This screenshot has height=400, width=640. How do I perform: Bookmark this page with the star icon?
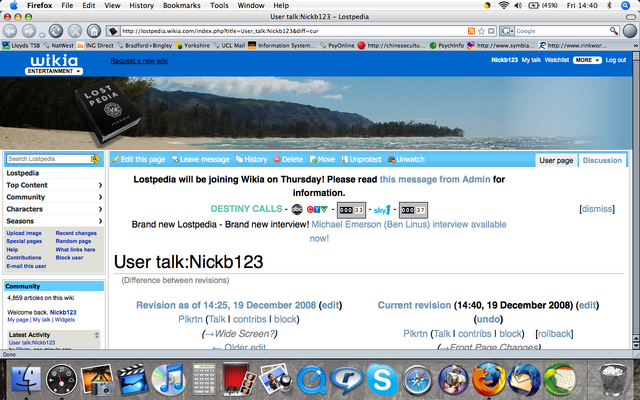tap(481, 31)
